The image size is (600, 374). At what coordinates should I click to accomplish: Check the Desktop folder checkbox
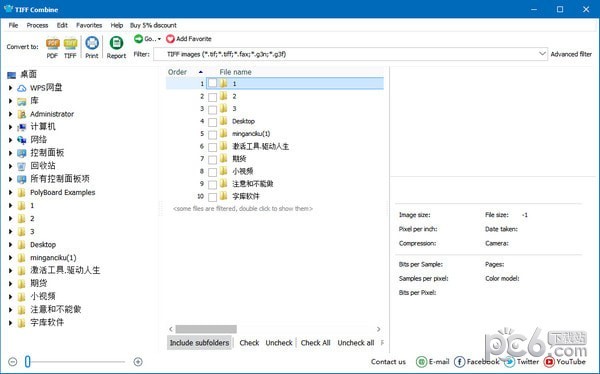pos(212,122)
